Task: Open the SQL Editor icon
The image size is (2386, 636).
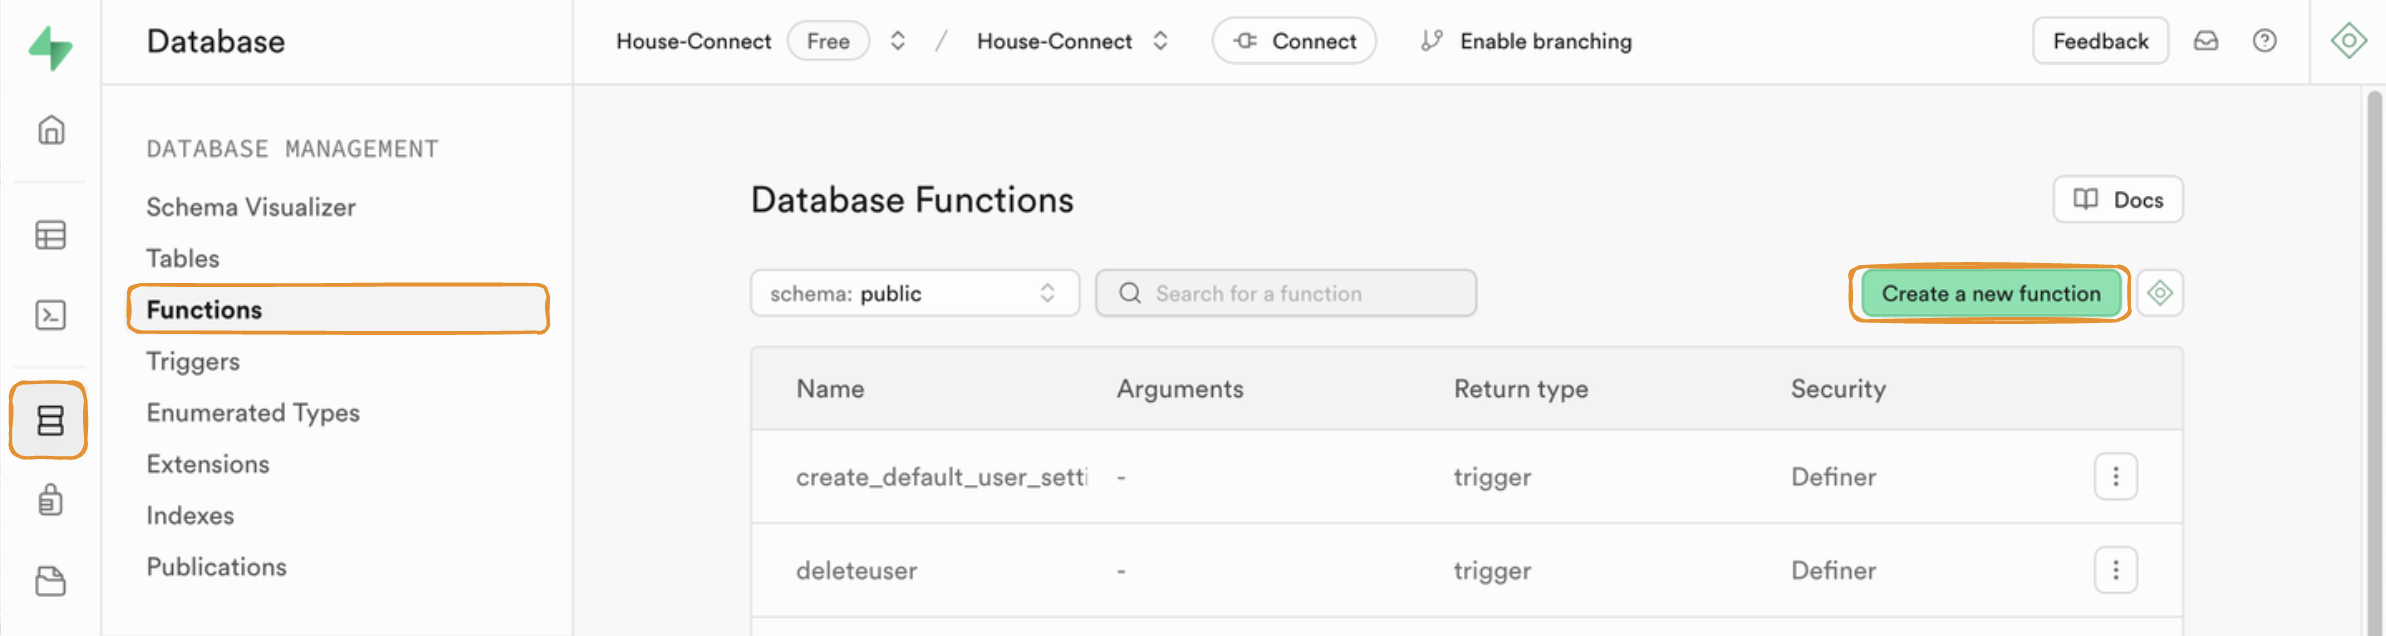Action: click(x=51, y=316)
